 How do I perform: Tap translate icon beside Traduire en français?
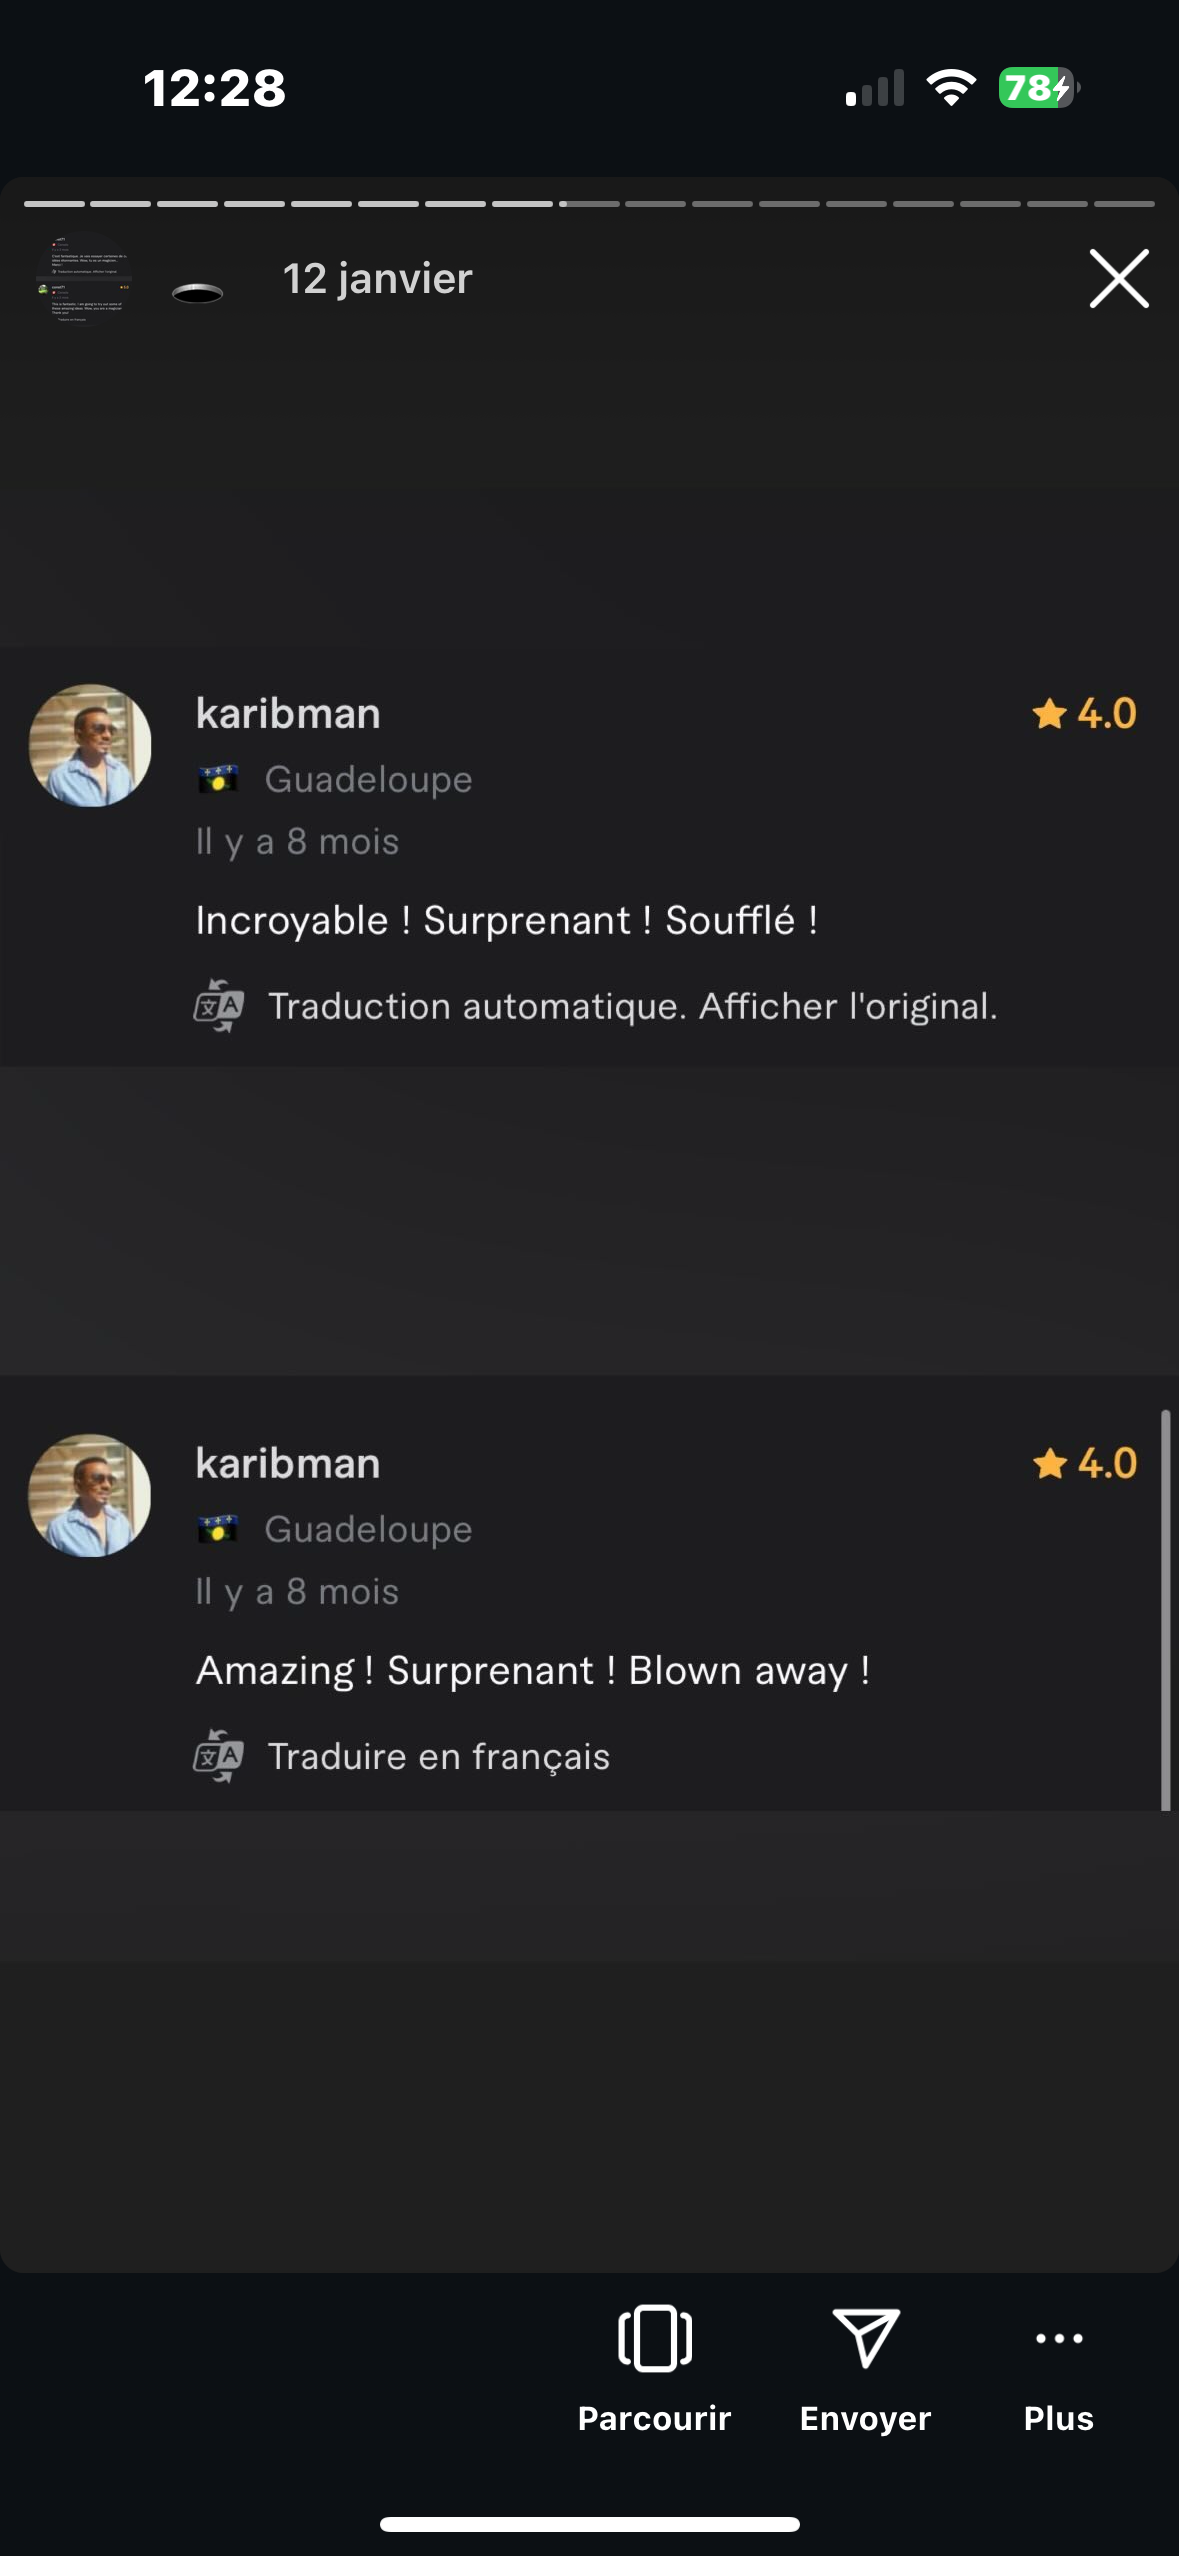[219, 1756]
